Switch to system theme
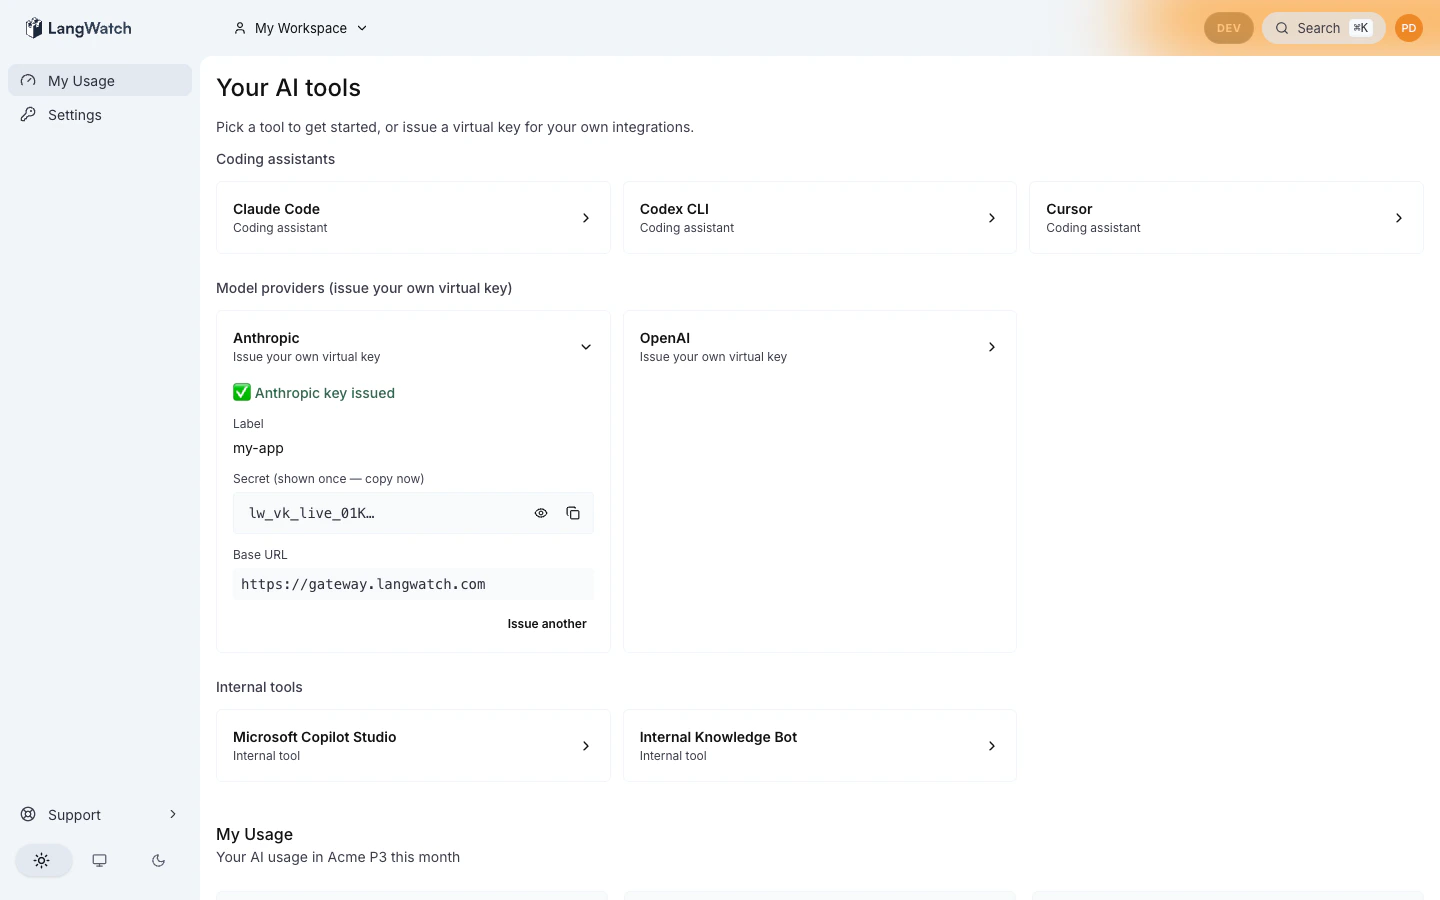This screenshot has width=1440, height=900. (x=100, y=860)
